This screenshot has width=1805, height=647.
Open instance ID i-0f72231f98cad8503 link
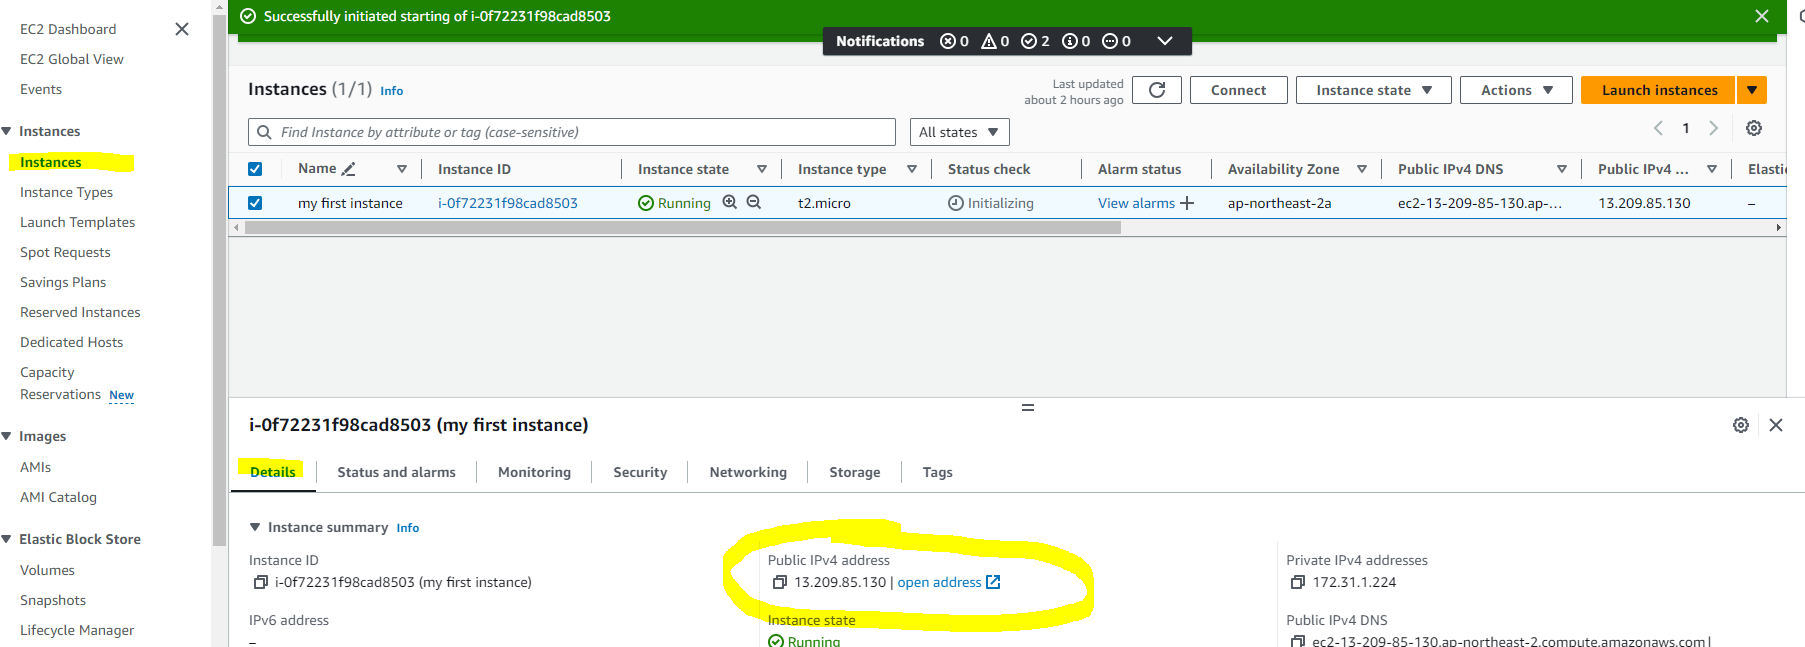[x=508, y=203]
